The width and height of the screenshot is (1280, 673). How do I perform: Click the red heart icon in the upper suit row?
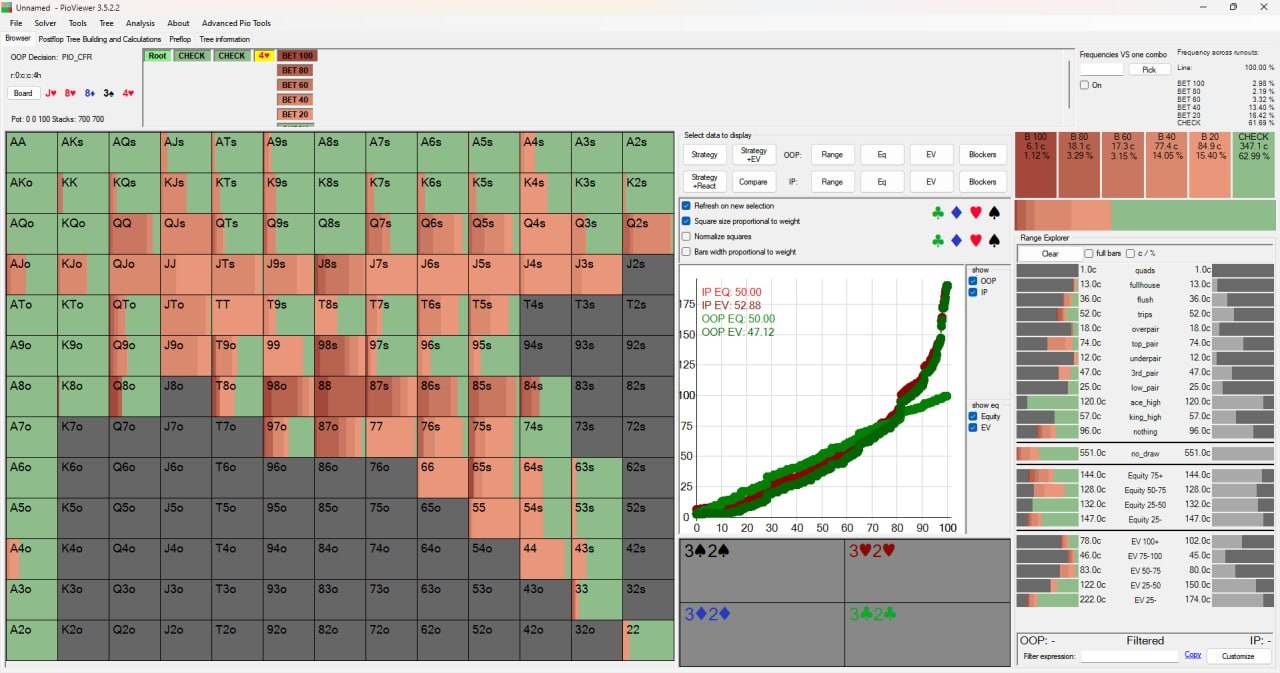(x=976, y=212)
